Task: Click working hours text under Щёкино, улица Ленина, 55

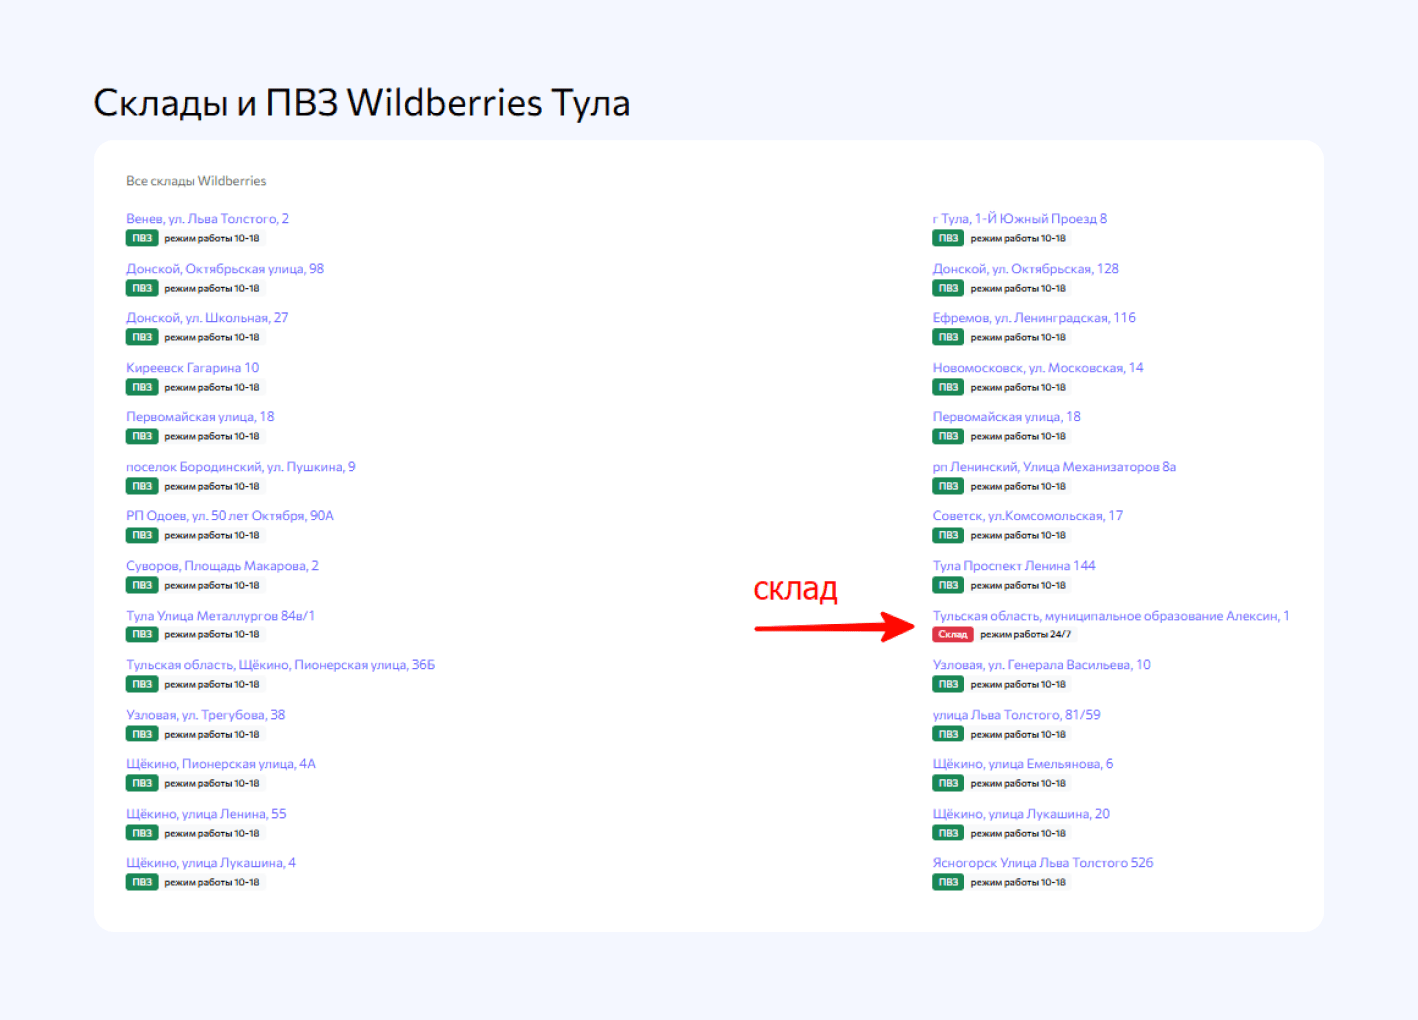Action: point(212,834)
